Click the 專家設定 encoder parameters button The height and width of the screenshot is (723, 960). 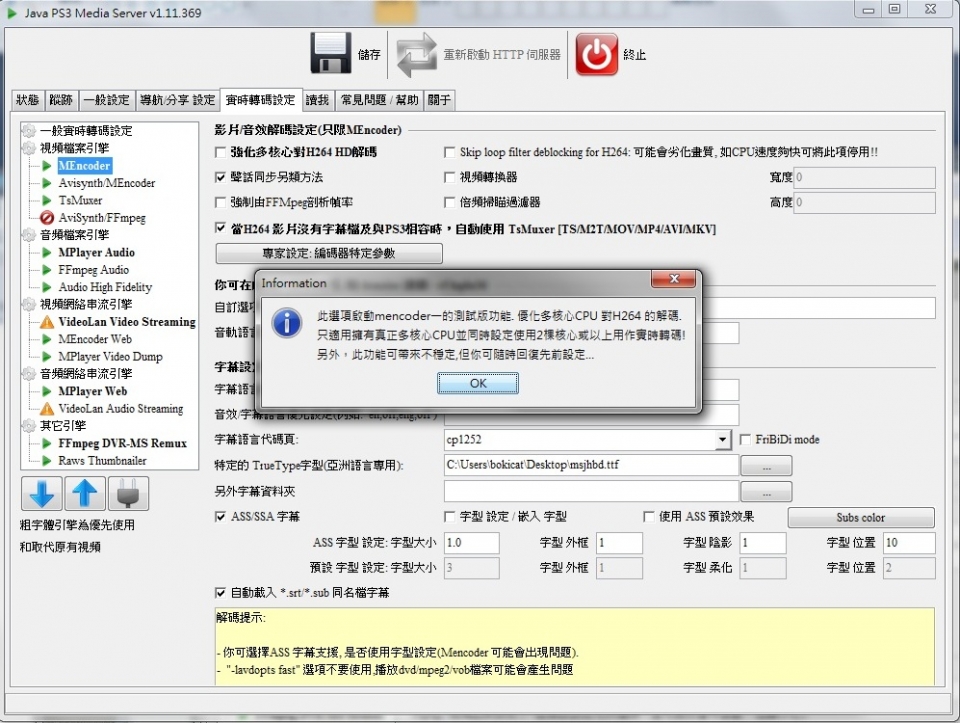pos(329,253)
